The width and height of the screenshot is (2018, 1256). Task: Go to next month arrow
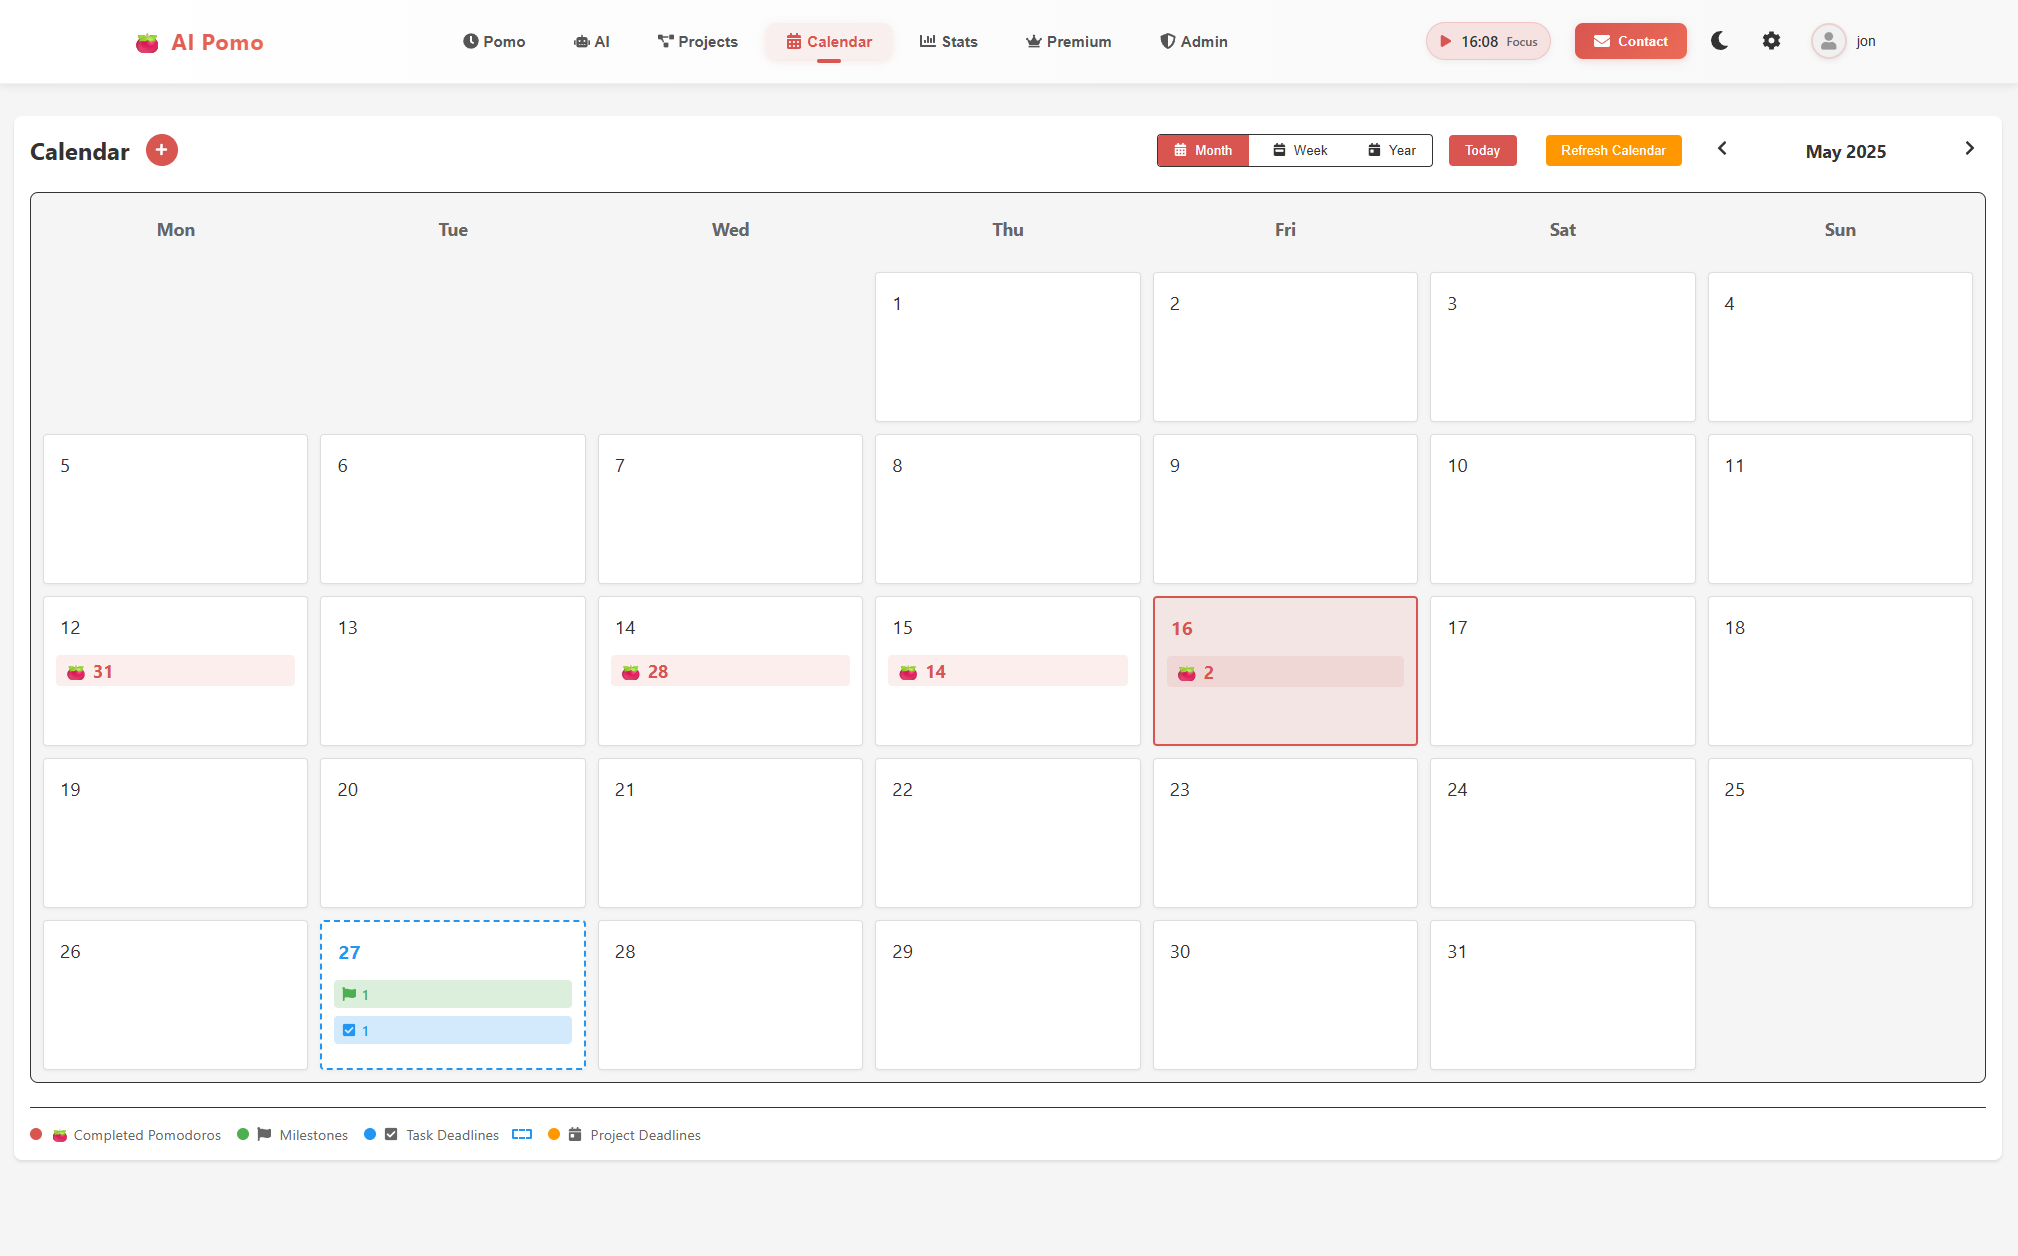coord(1969,149)
